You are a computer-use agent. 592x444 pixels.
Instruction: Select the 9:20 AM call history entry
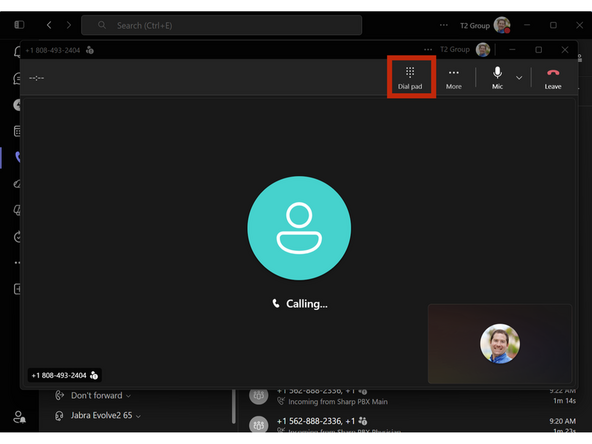pos(412,424)
